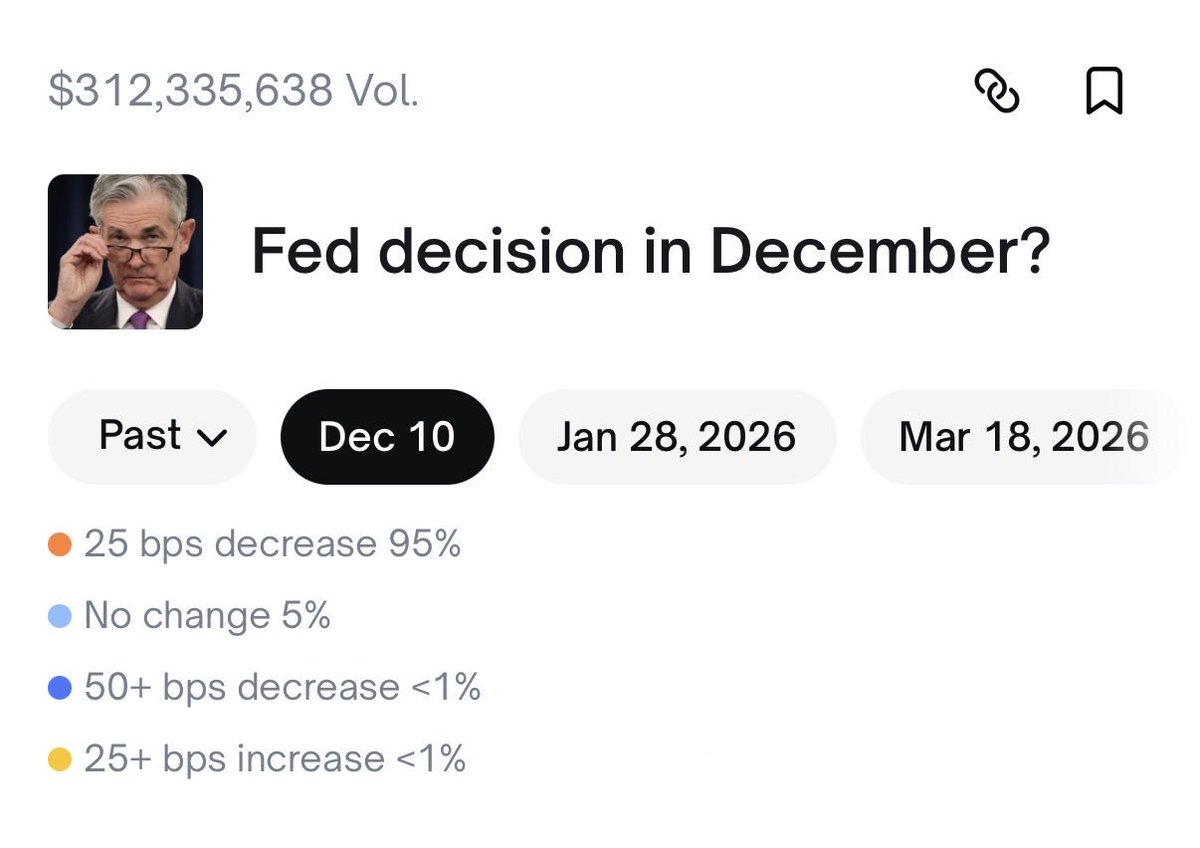Click the dark blue 50+ bps dot

click(x=60, y=688)
